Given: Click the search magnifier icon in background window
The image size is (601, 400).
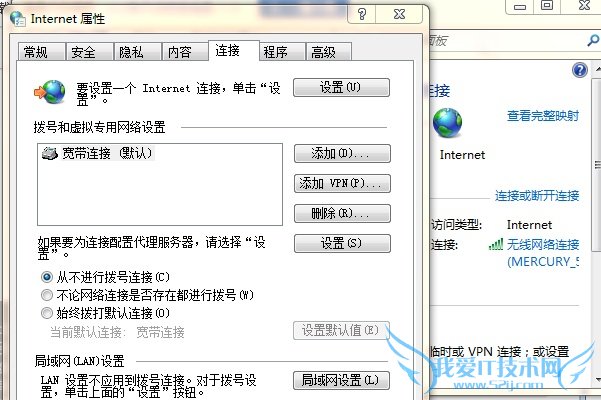Looking at the screenshot, I should pyautogui.click(x=593, y=40).
